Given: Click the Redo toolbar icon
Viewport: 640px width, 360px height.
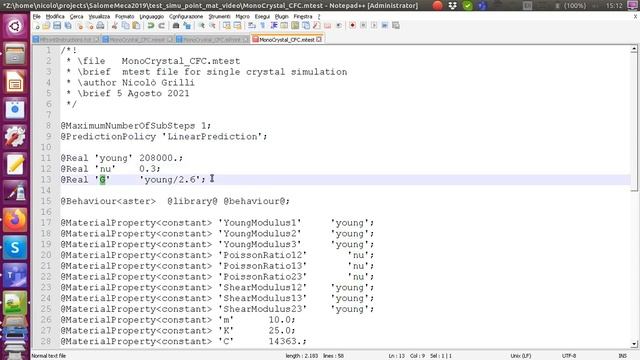Looking at the screenshot, I should 162,26.
